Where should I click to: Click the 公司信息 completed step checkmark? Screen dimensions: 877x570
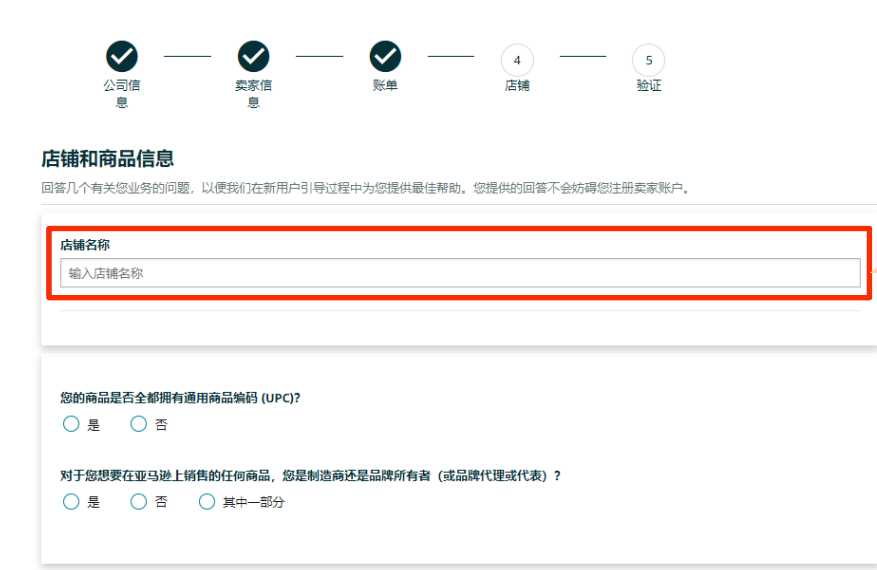122,56
